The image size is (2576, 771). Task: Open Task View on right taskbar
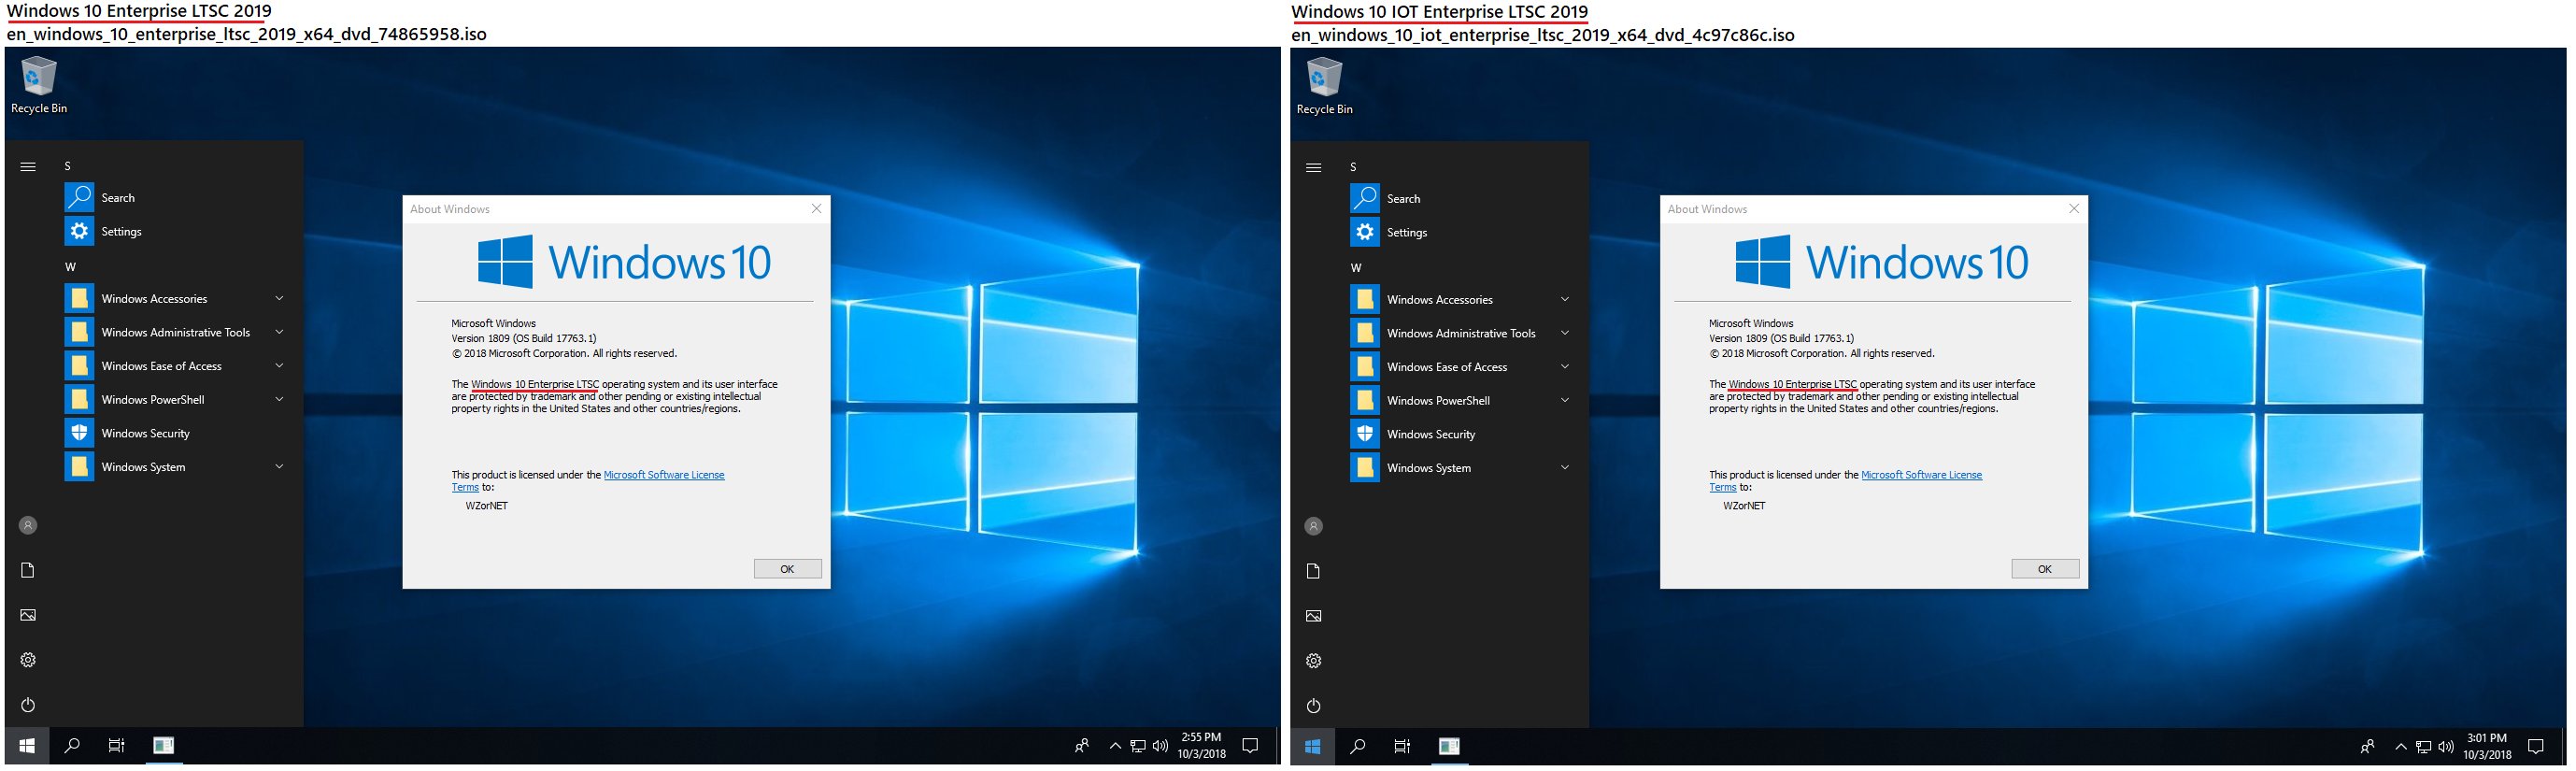tap(1402, 747)
